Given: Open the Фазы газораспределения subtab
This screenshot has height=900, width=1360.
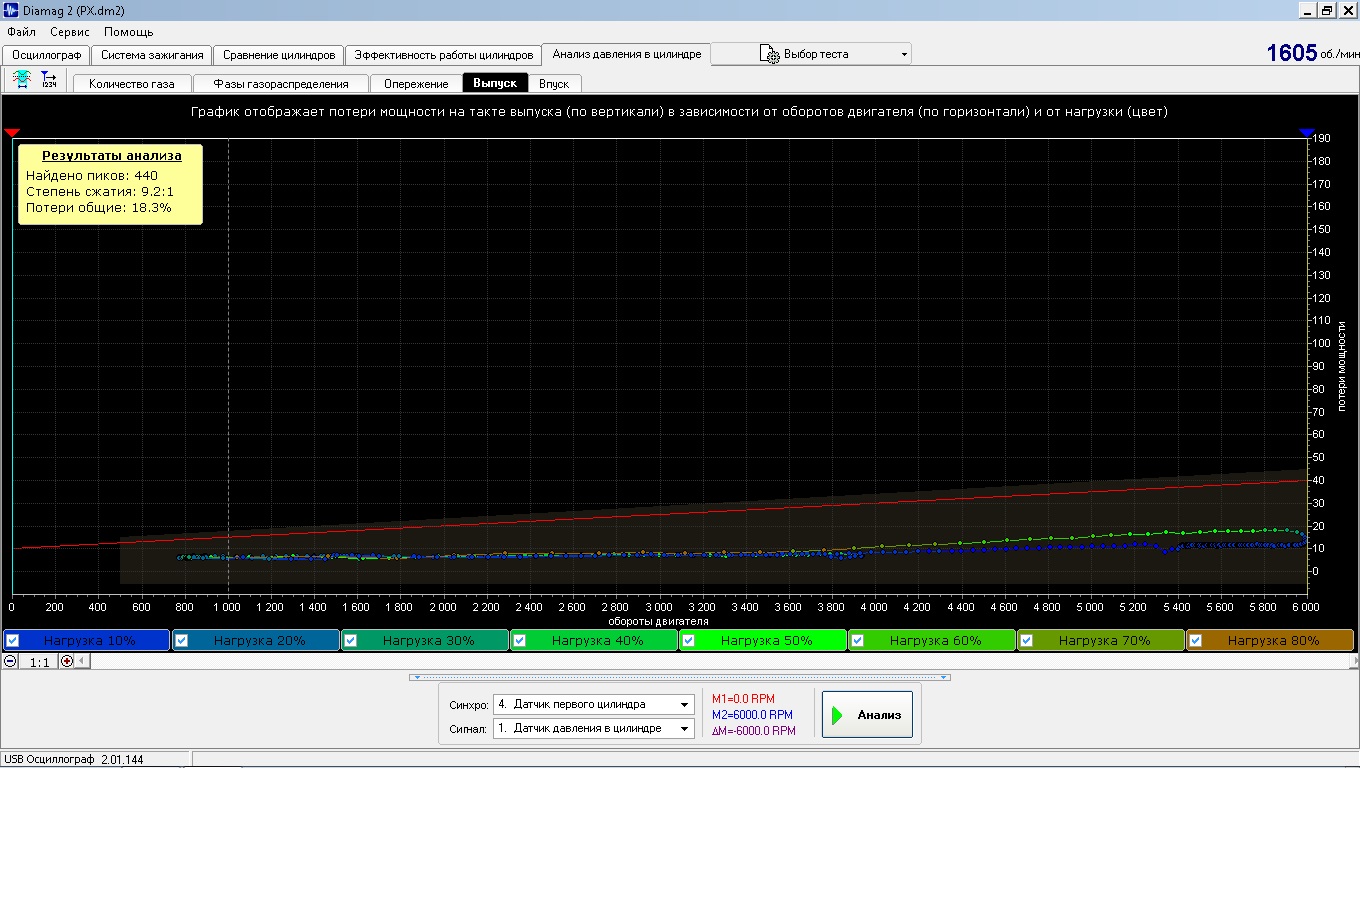Looking at the screenshot, I should [x=281, y=84].
